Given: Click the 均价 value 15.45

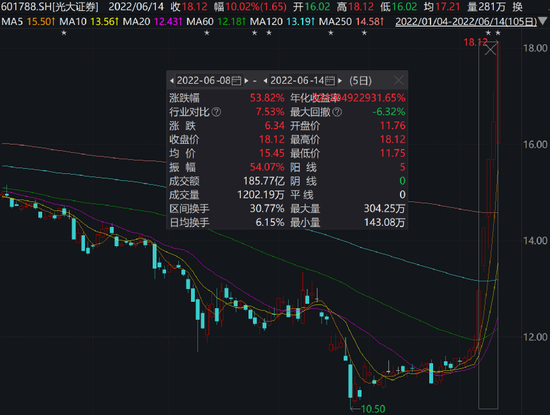Looking at the screenshot, I should click(x=272, y=153).
